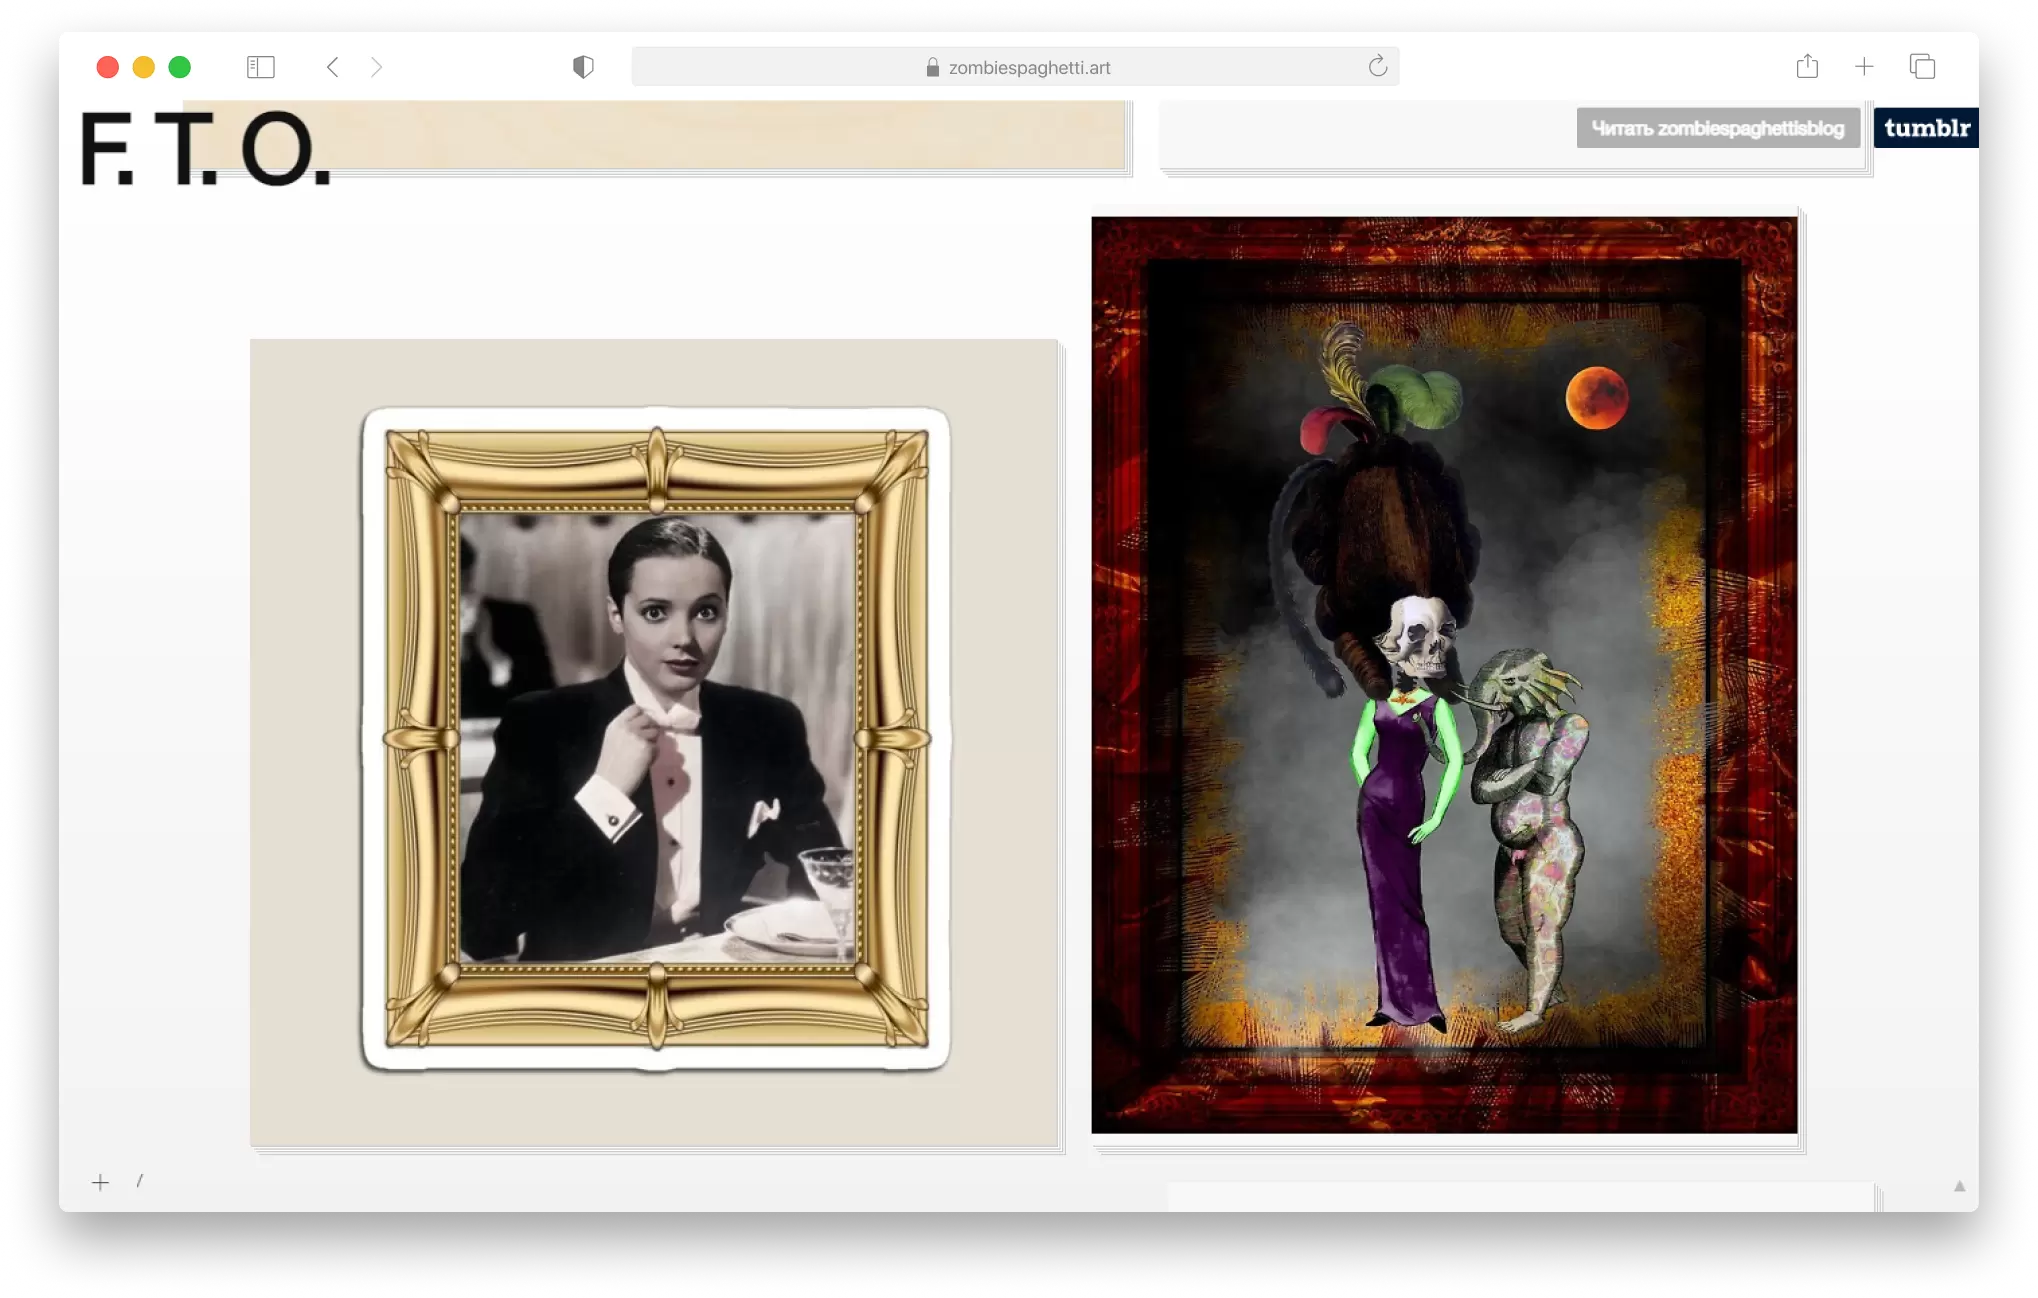Click the slash link near bottom plus

point(140,1181)
